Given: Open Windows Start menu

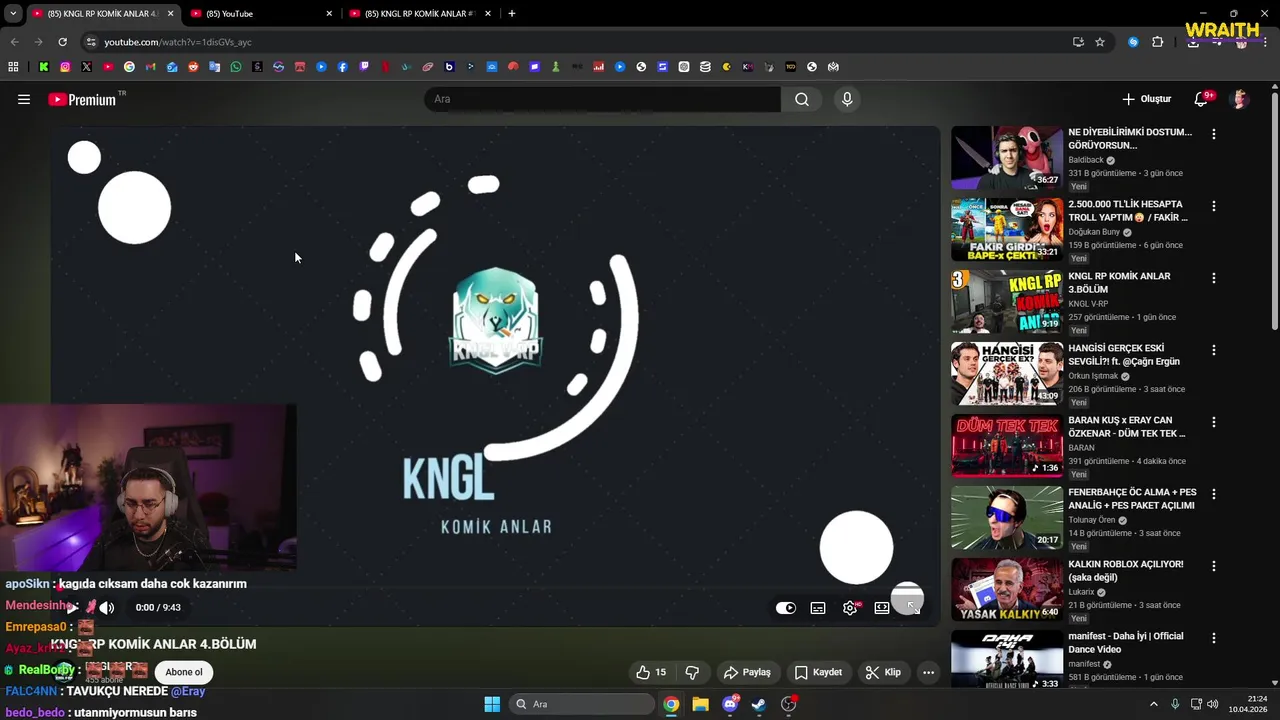Looking at the screenshot, I should [492, 704].
